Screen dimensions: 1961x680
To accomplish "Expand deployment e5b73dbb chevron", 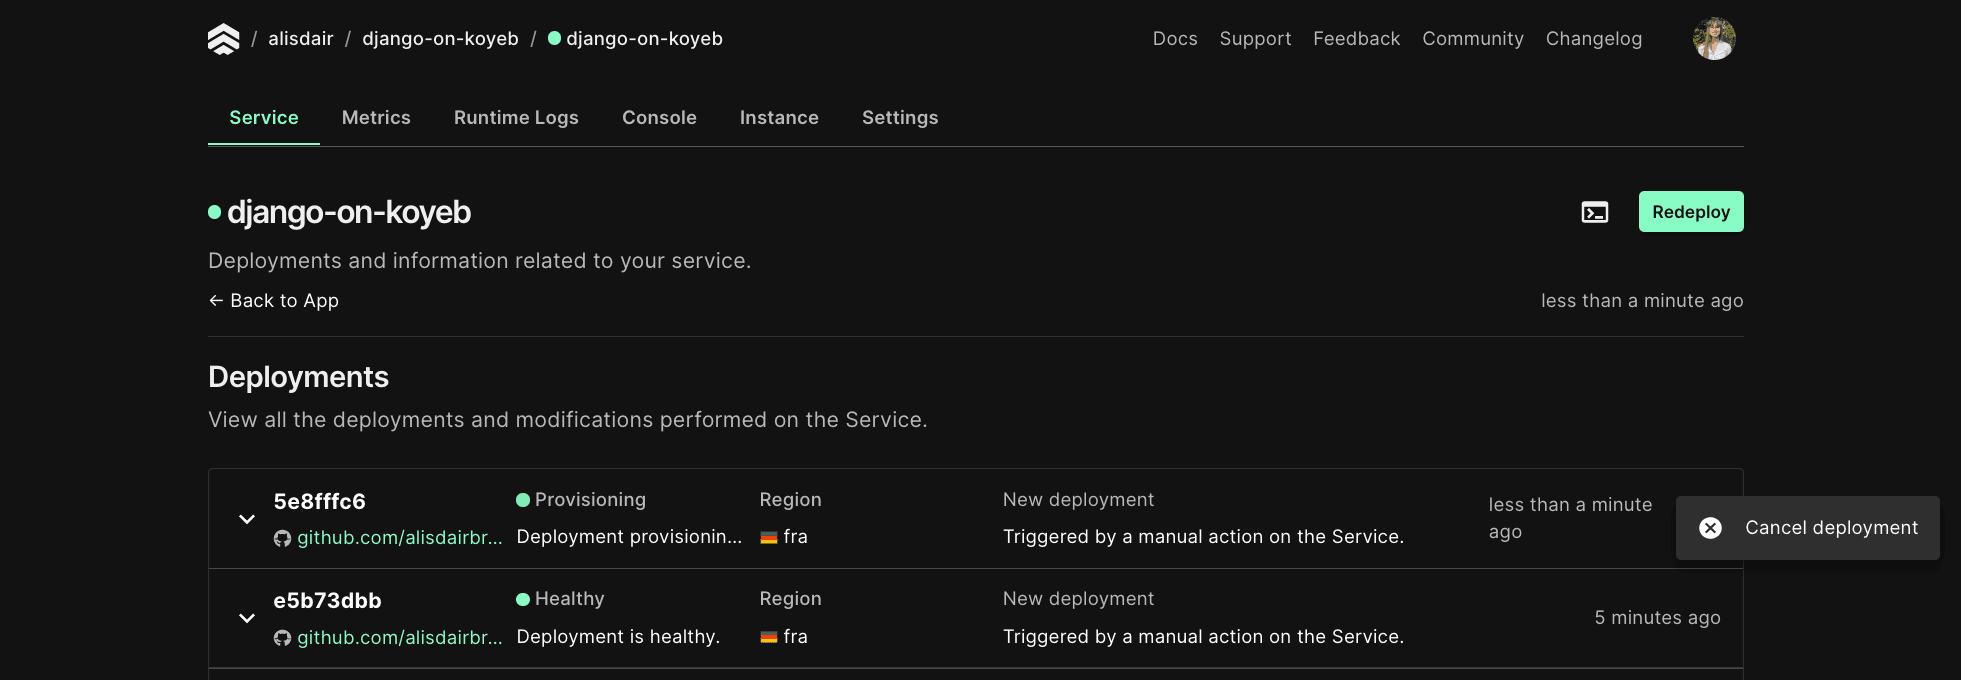I will pyautogui.click(x=247, y=618).
